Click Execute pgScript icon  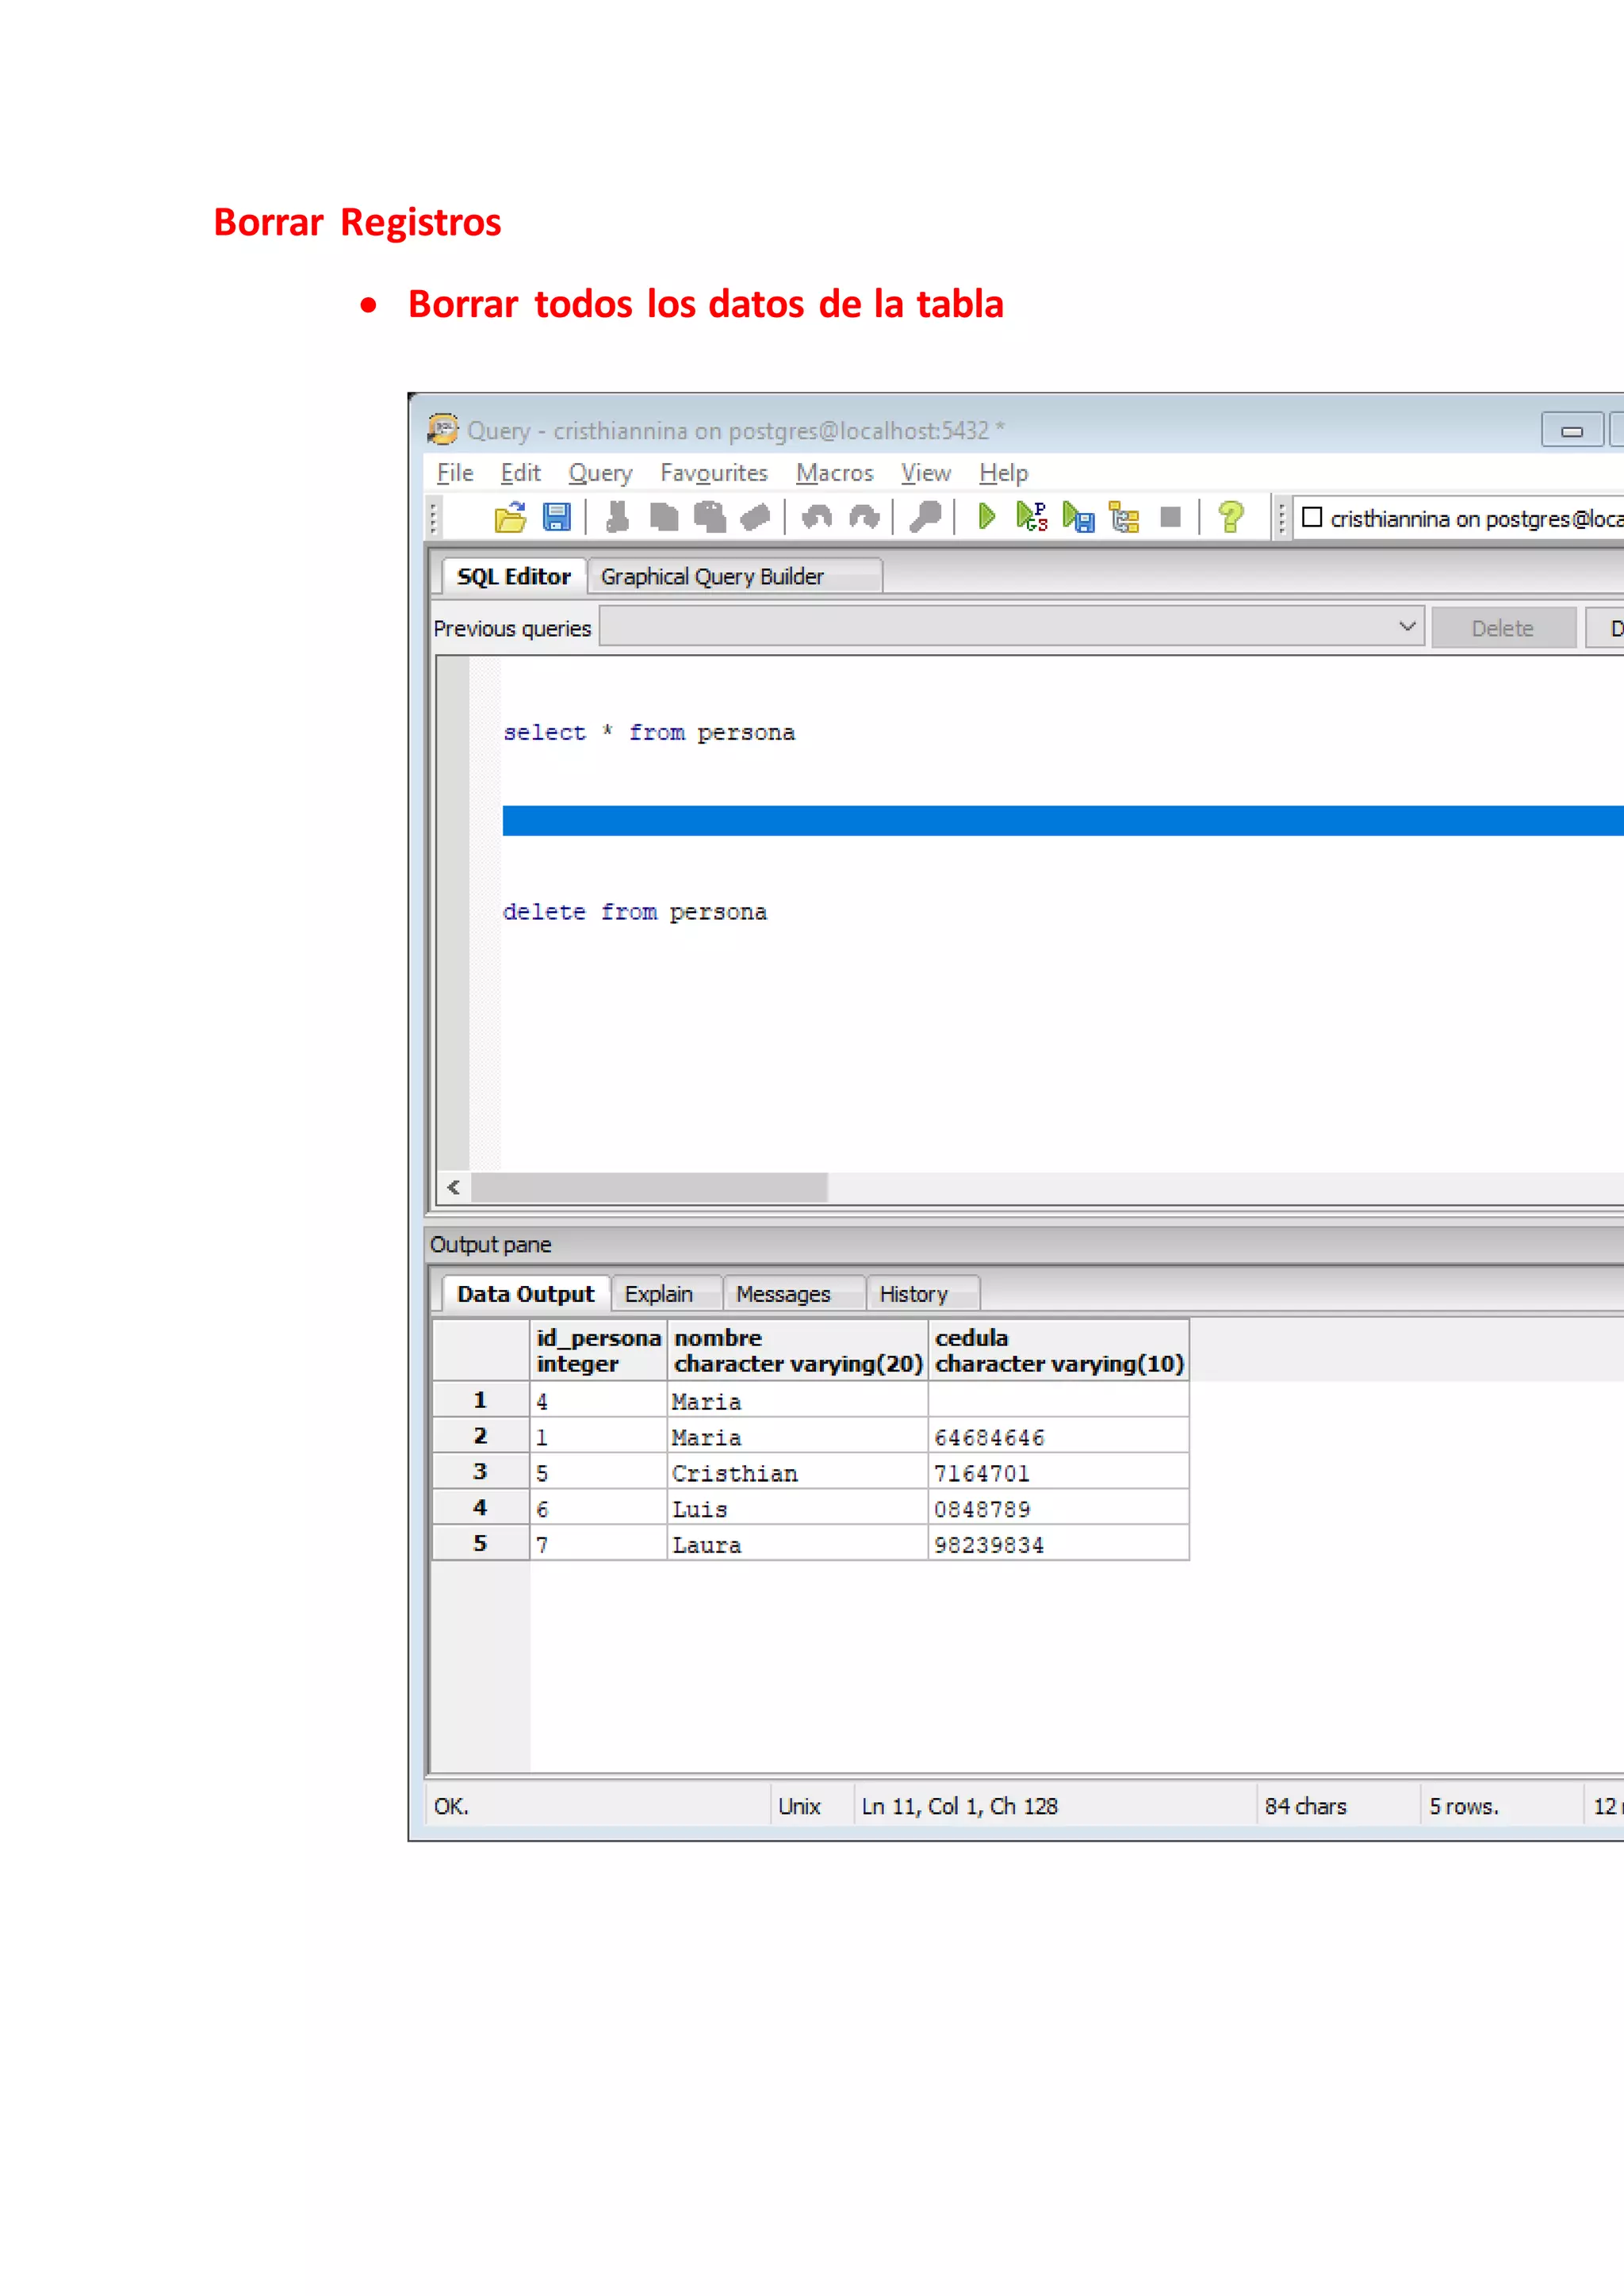pyautogui.click(x=1031, y=517)
